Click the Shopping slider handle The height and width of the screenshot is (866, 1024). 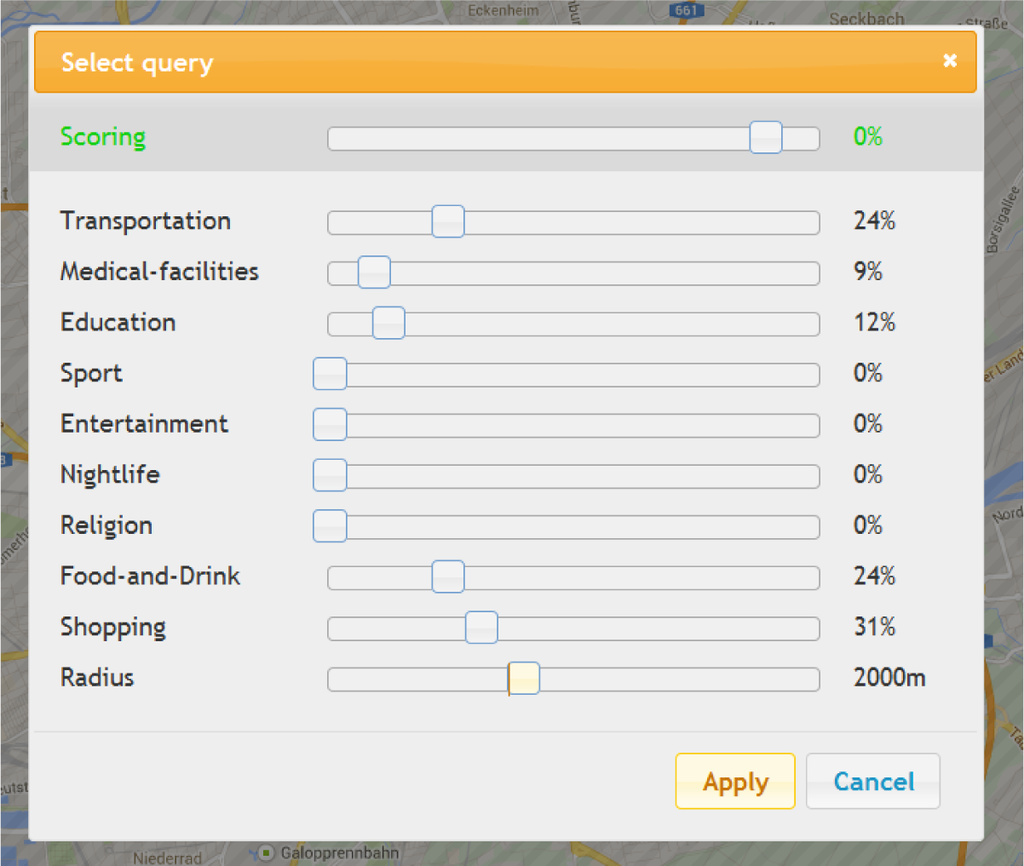click(482, 627)
